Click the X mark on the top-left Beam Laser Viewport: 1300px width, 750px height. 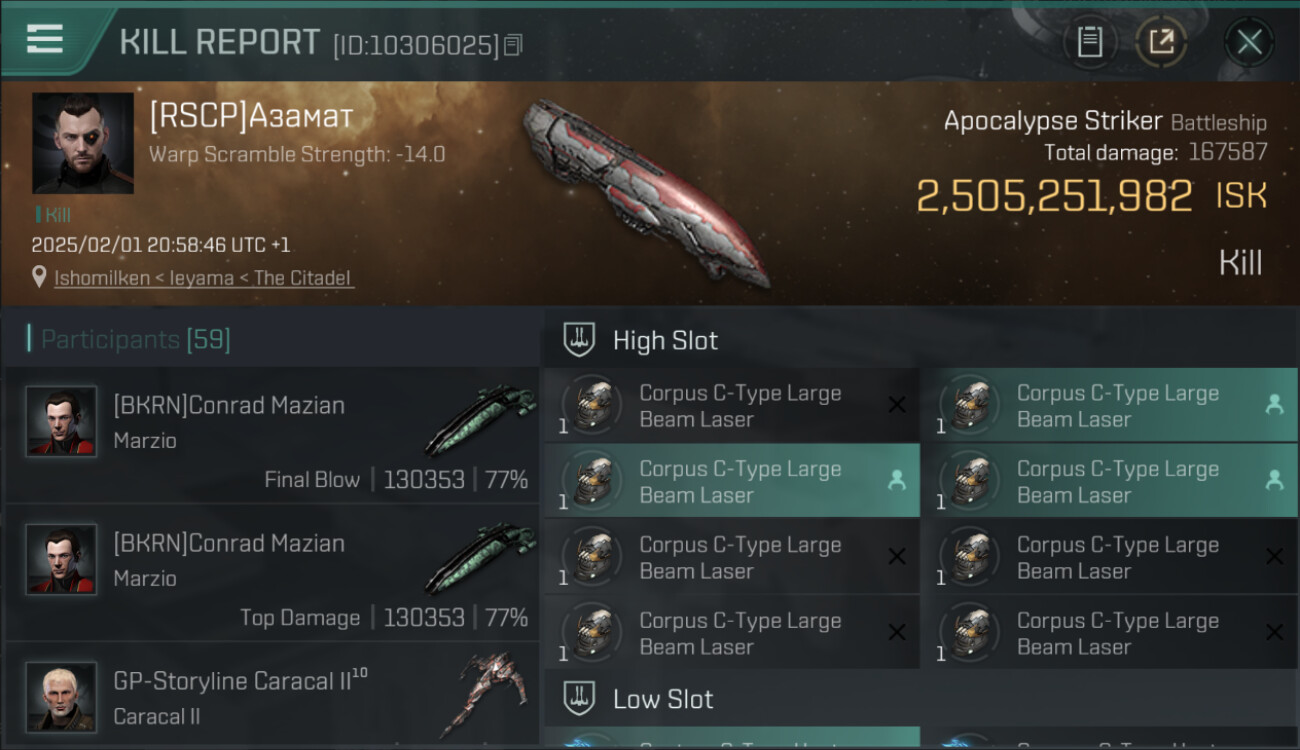[x=897, y=405]
